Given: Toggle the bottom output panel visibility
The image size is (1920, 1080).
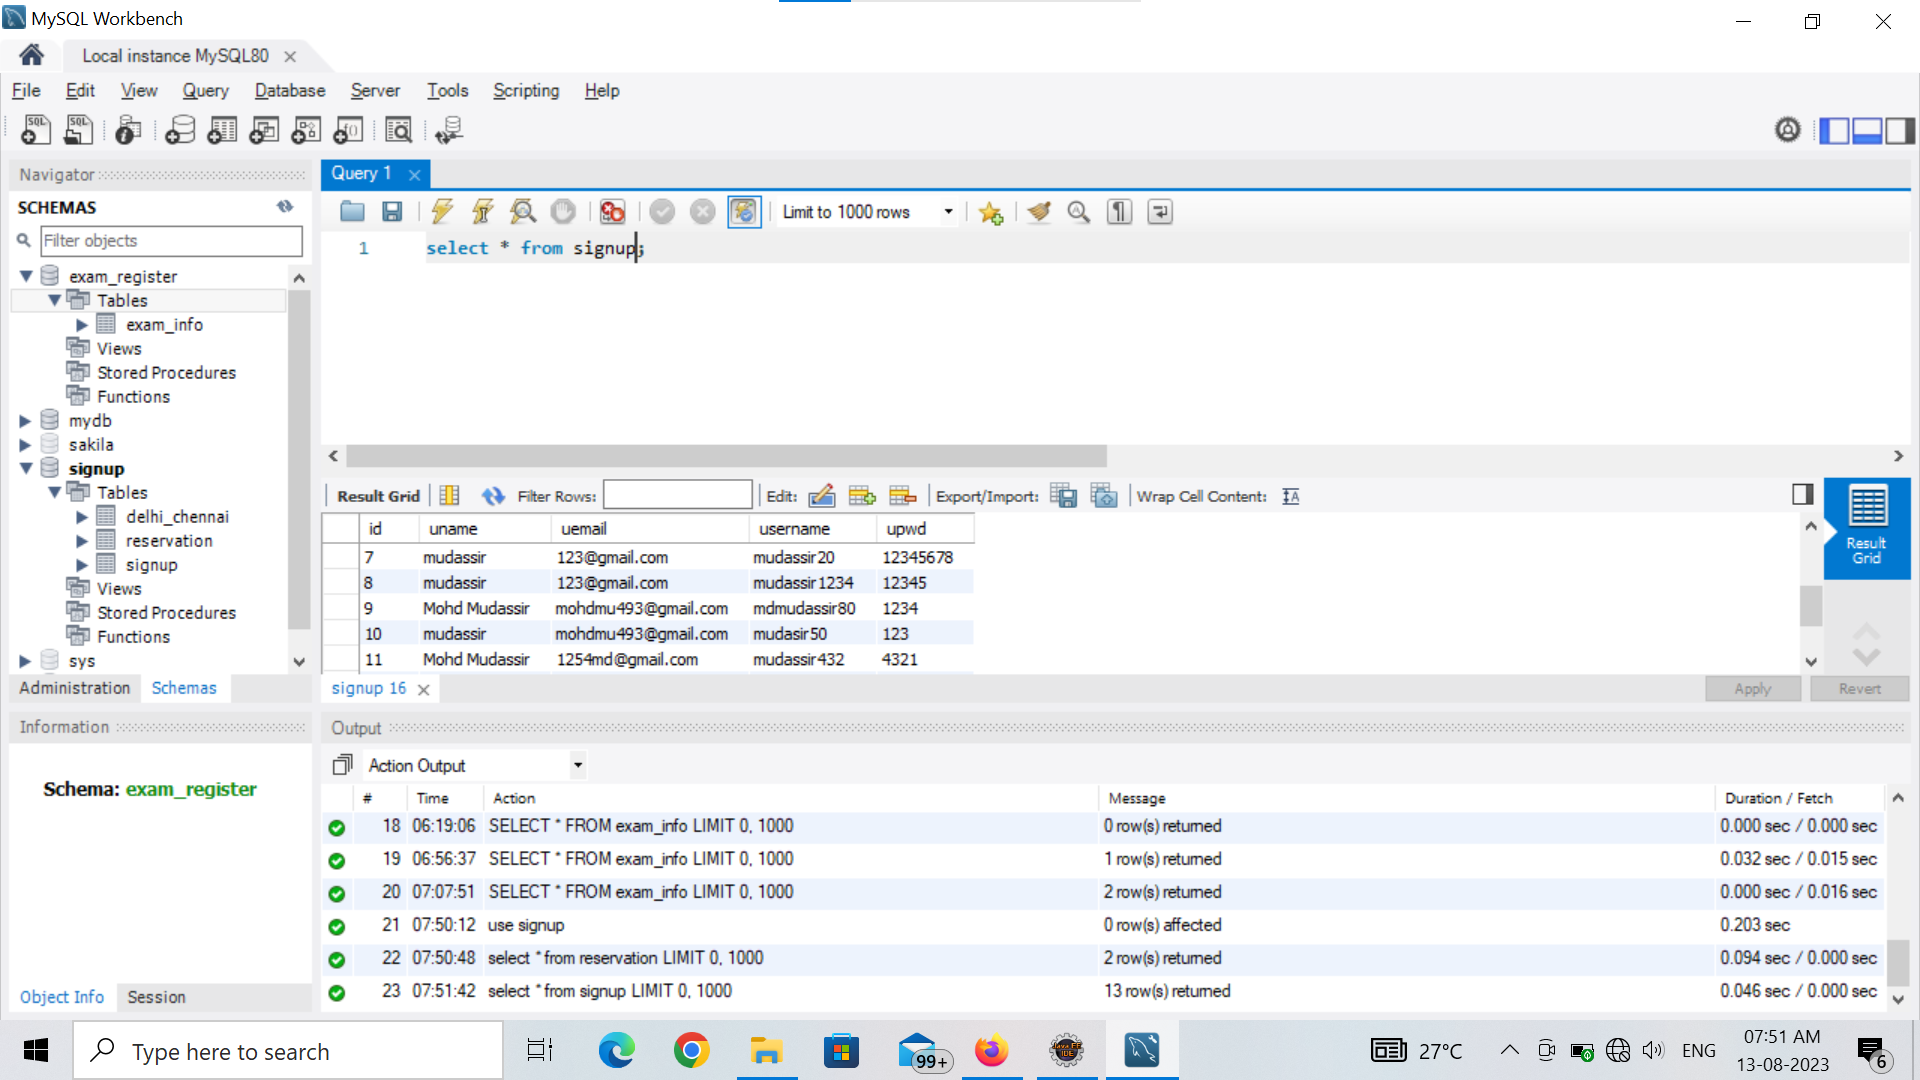Looking at the screenshot, I should click(x=1867, y=131).
